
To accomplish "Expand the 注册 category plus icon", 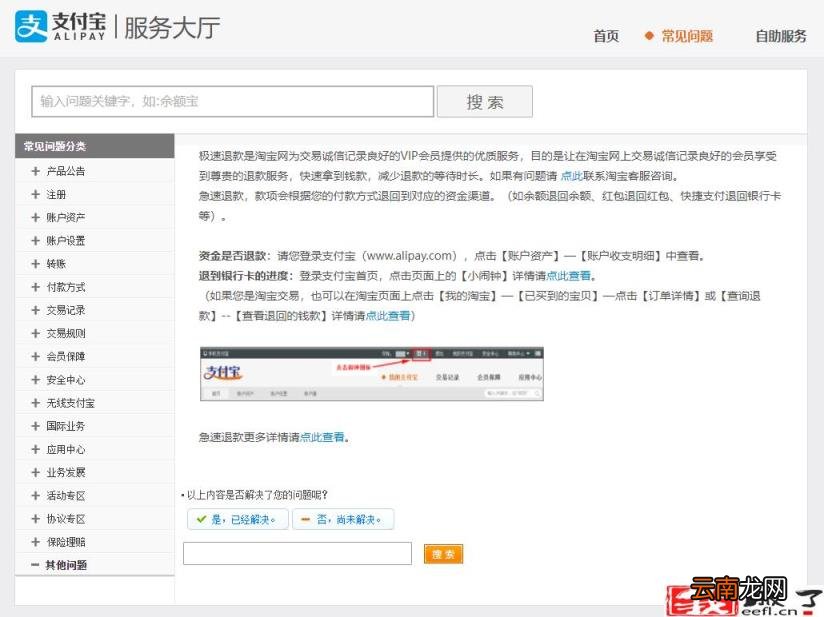I will click(x=35, y=194).
